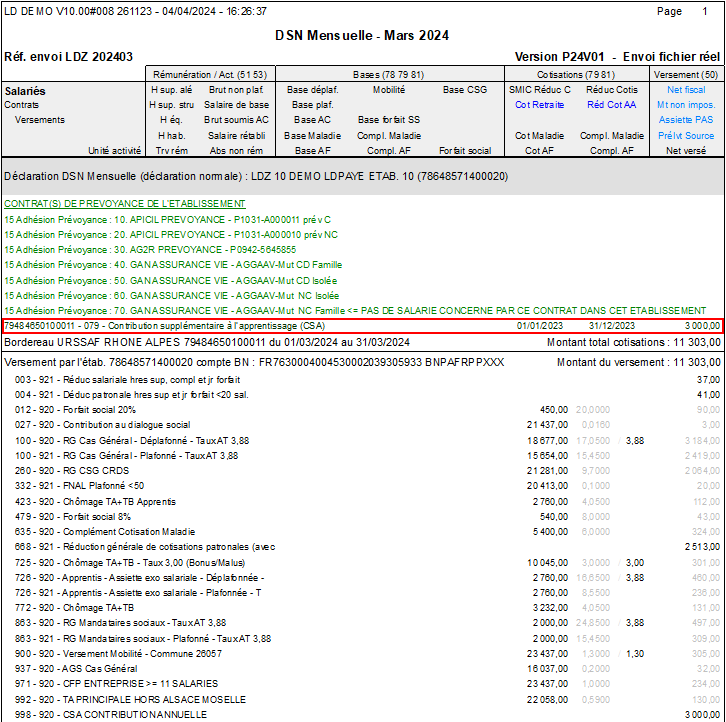This screenshot has width=726, height=722.
Task: Open the 'CONTRAT(S) DE PREVOYANCE DE L'ETABLISSEMENT' heading
Action: pyautogui.click(x=124, y=203)
